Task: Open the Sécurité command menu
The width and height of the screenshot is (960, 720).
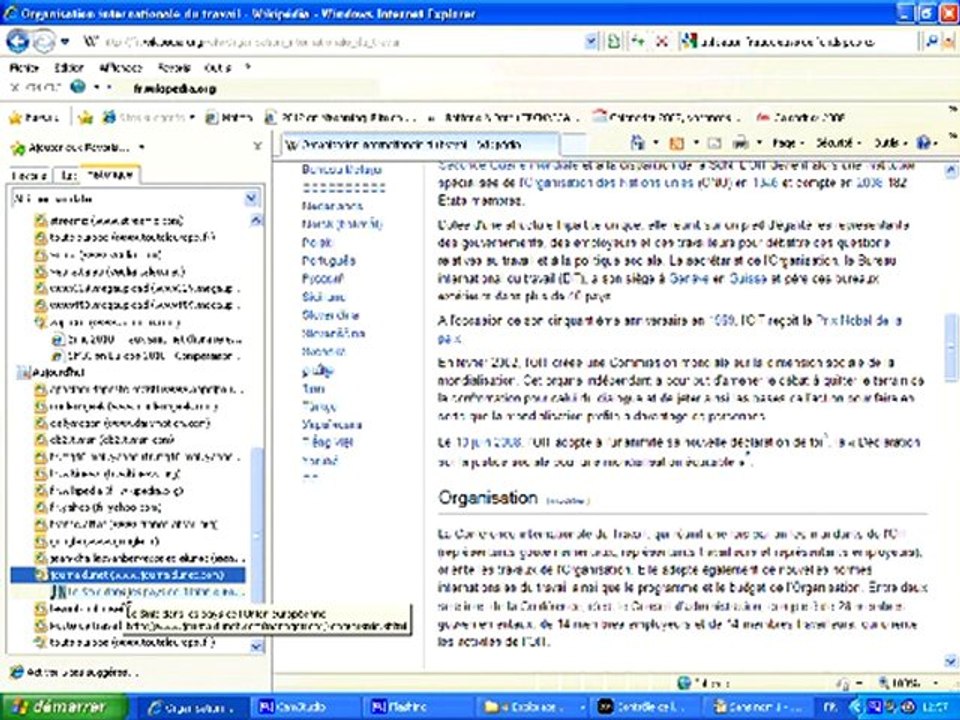Action: coord(837,143)
